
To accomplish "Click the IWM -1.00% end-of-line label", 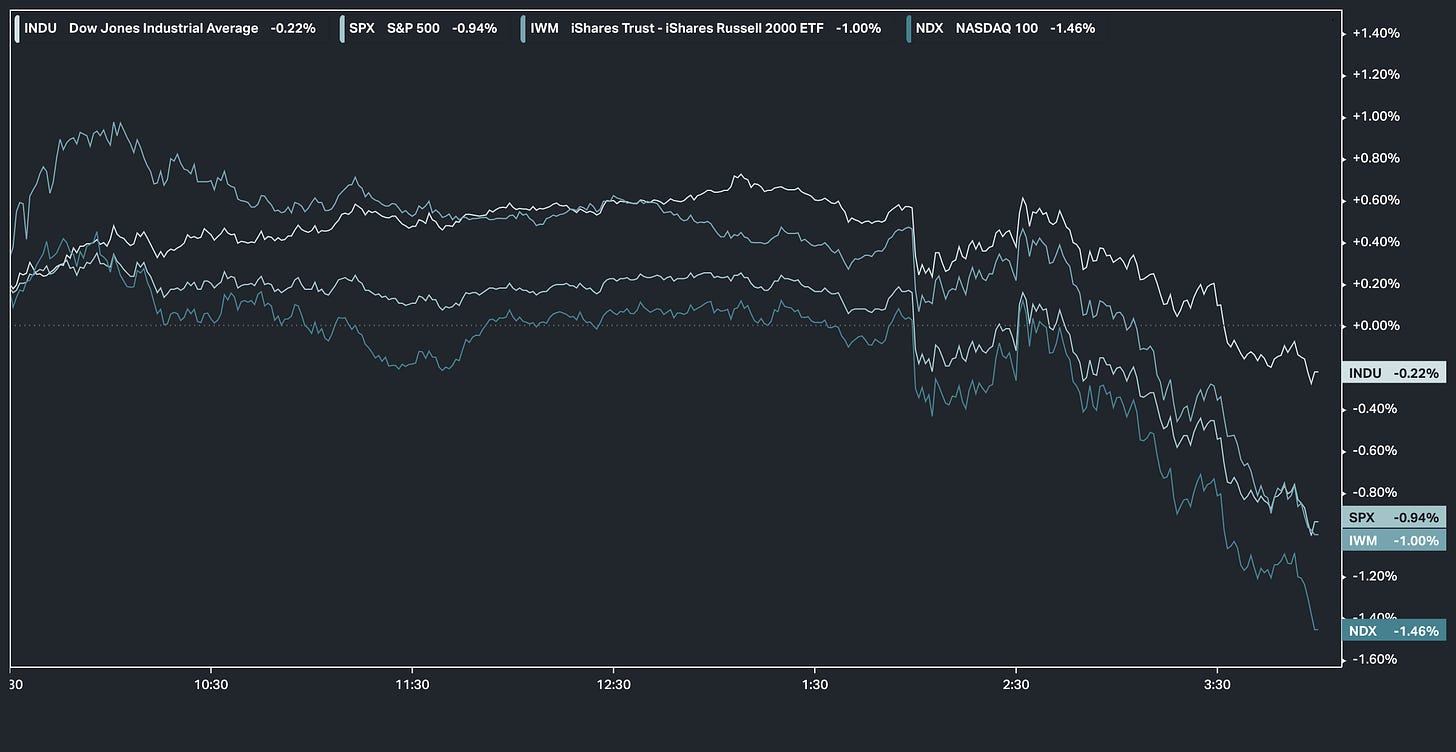I will (x=1393, y=540).
